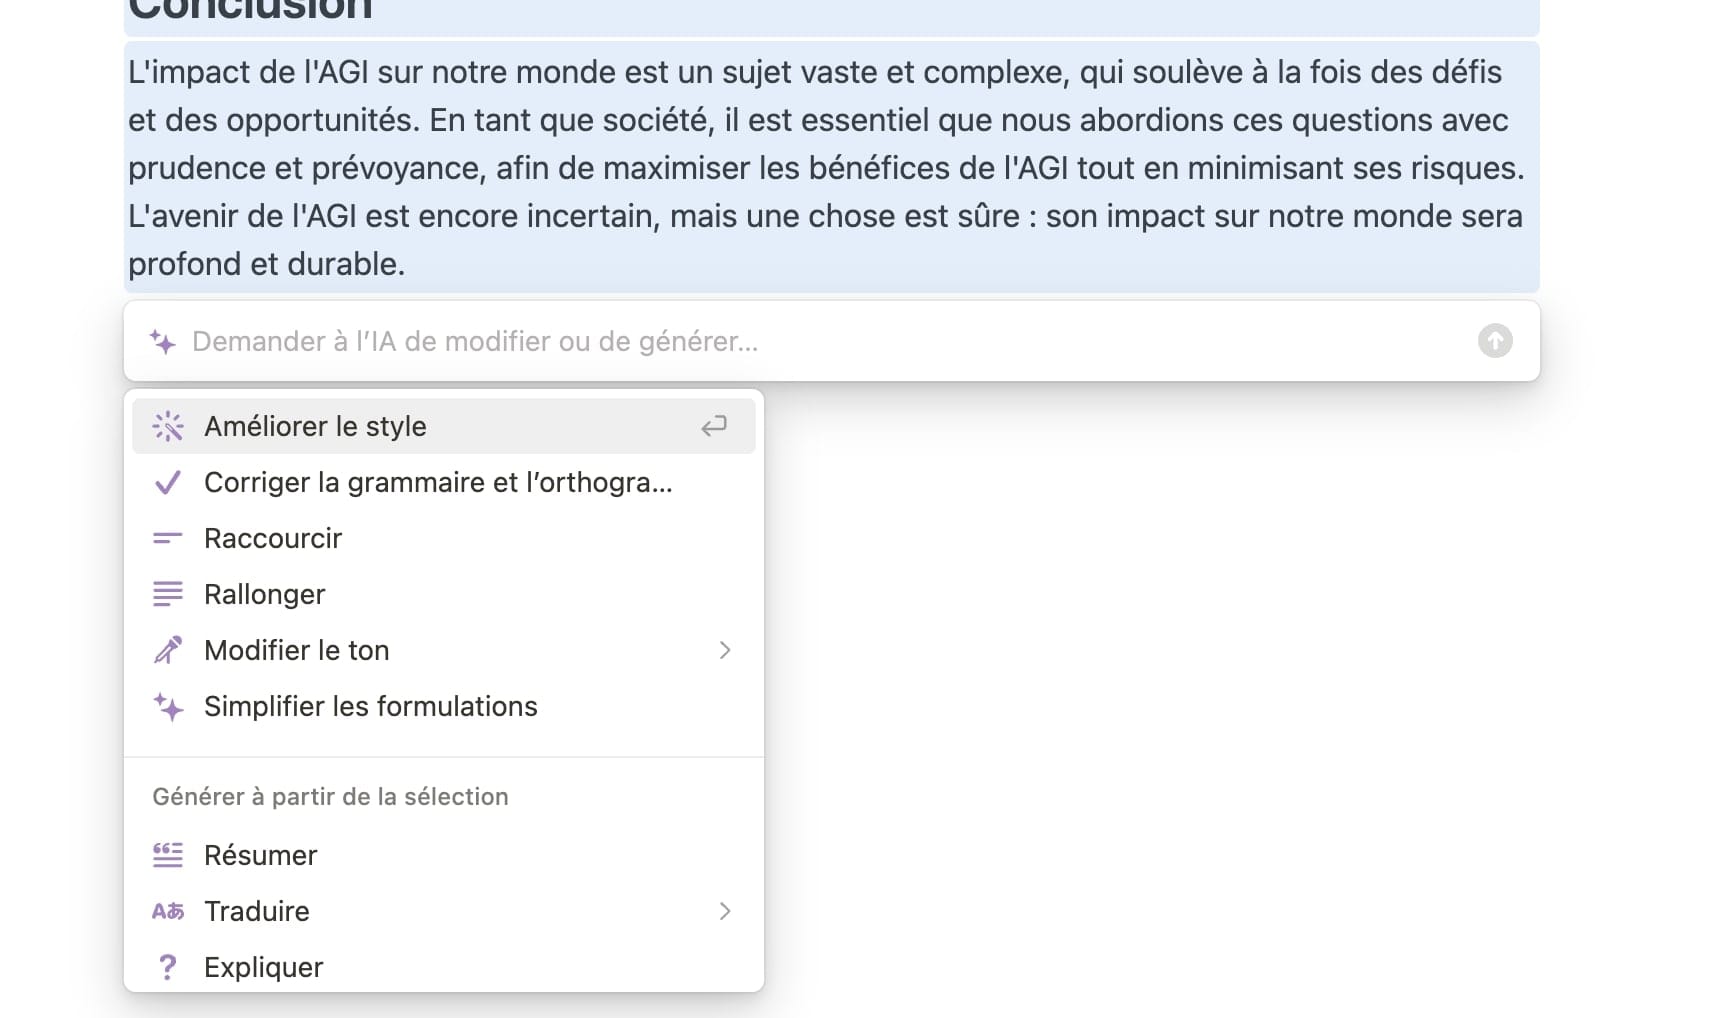Select the Raccourcir menu entry
Image resolution: width=1726 pixels, height=1018 pixels.
[x=444, y=538]
